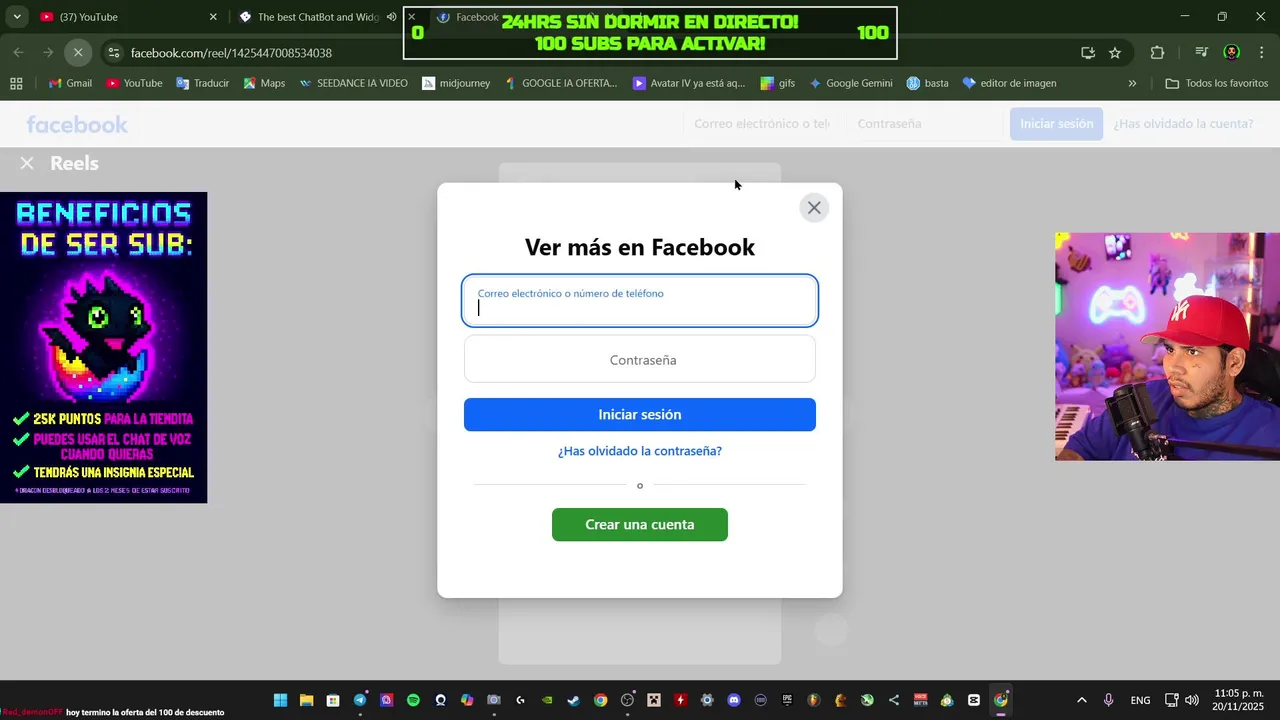1280x720 pixels.
Task: Open the Maps bookmark
Action: tap(264, 83)
